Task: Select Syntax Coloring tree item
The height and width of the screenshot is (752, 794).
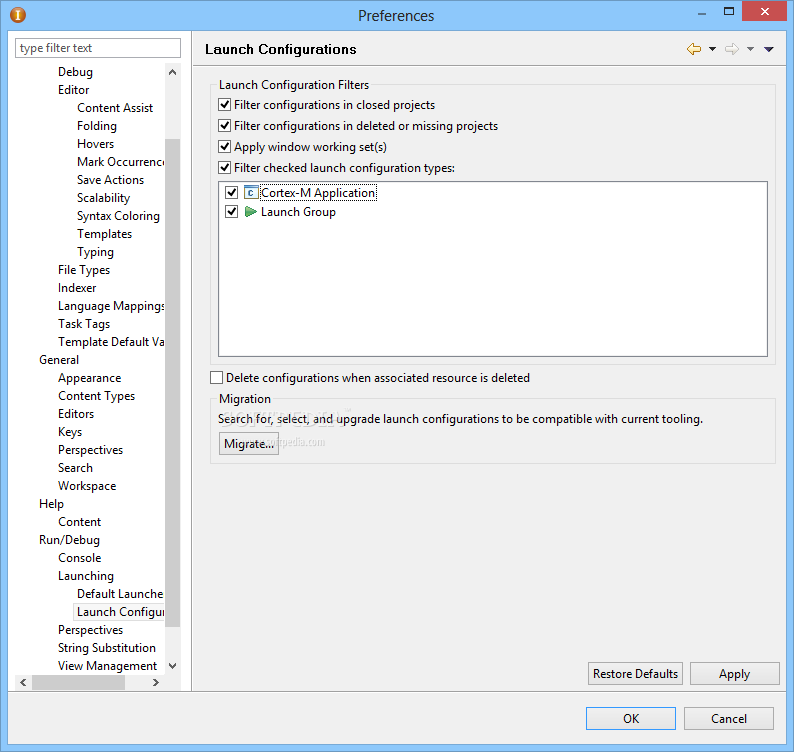Action: pos(118,216)
